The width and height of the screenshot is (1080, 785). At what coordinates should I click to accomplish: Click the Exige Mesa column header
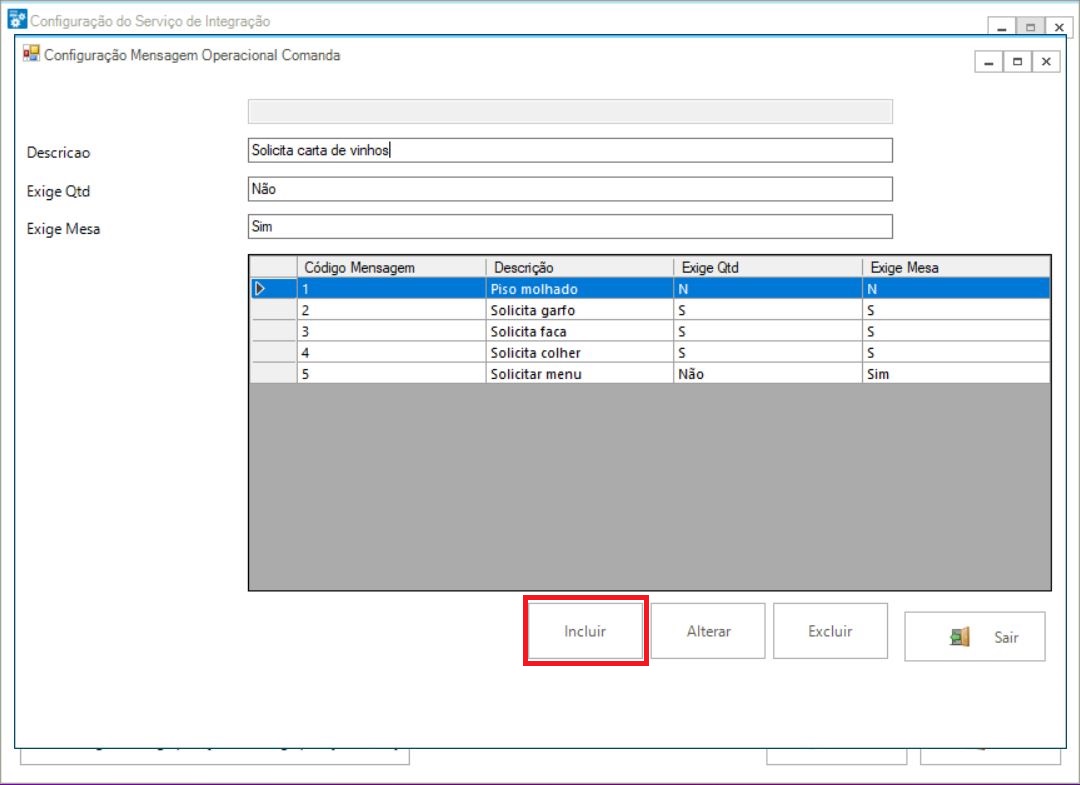pos(956,267)
